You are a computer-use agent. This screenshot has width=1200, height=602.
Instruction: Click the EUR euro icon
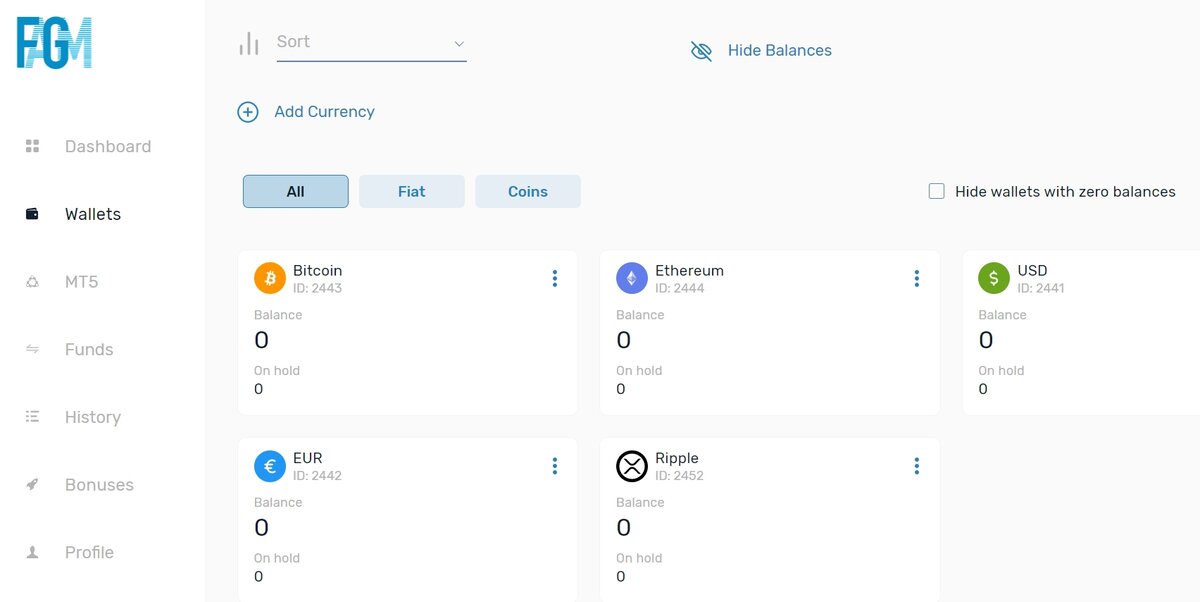[x=270, y=466]
